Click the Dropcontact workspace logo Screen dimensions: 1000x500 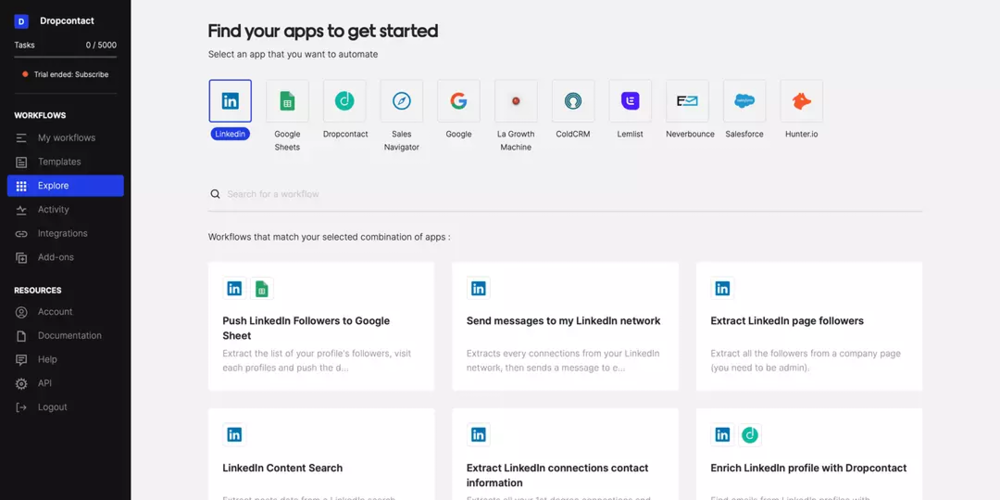(x=21, y=22)
